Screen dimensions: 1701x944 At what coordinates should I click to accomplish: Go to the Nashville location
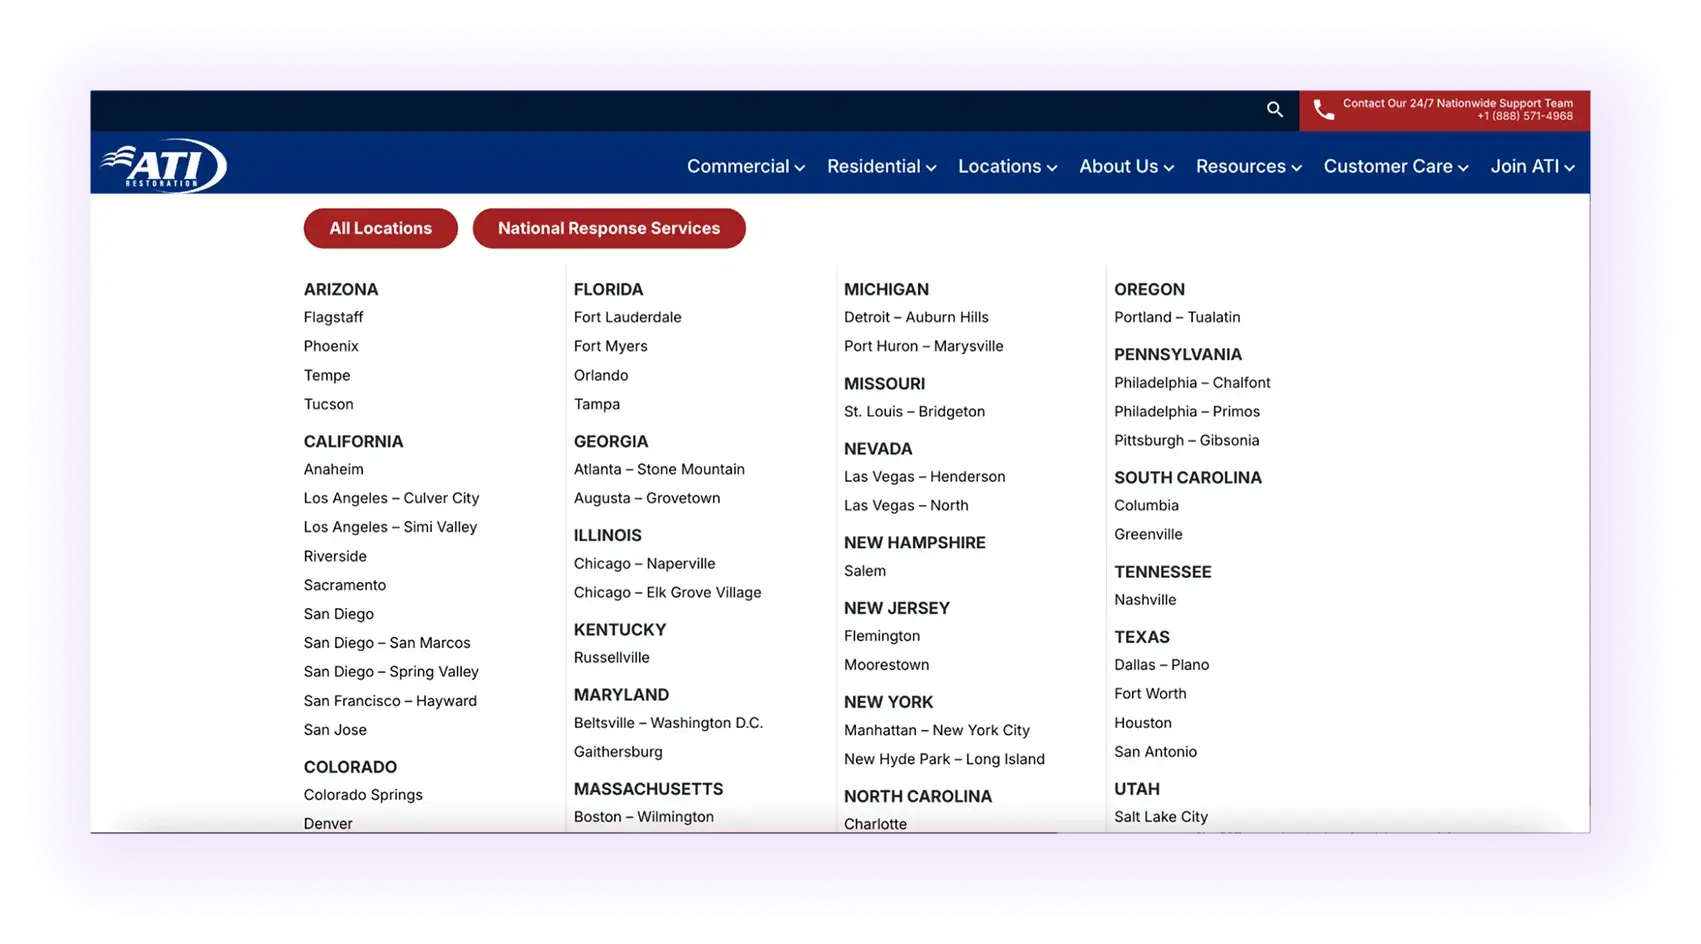pos(1145,600)
